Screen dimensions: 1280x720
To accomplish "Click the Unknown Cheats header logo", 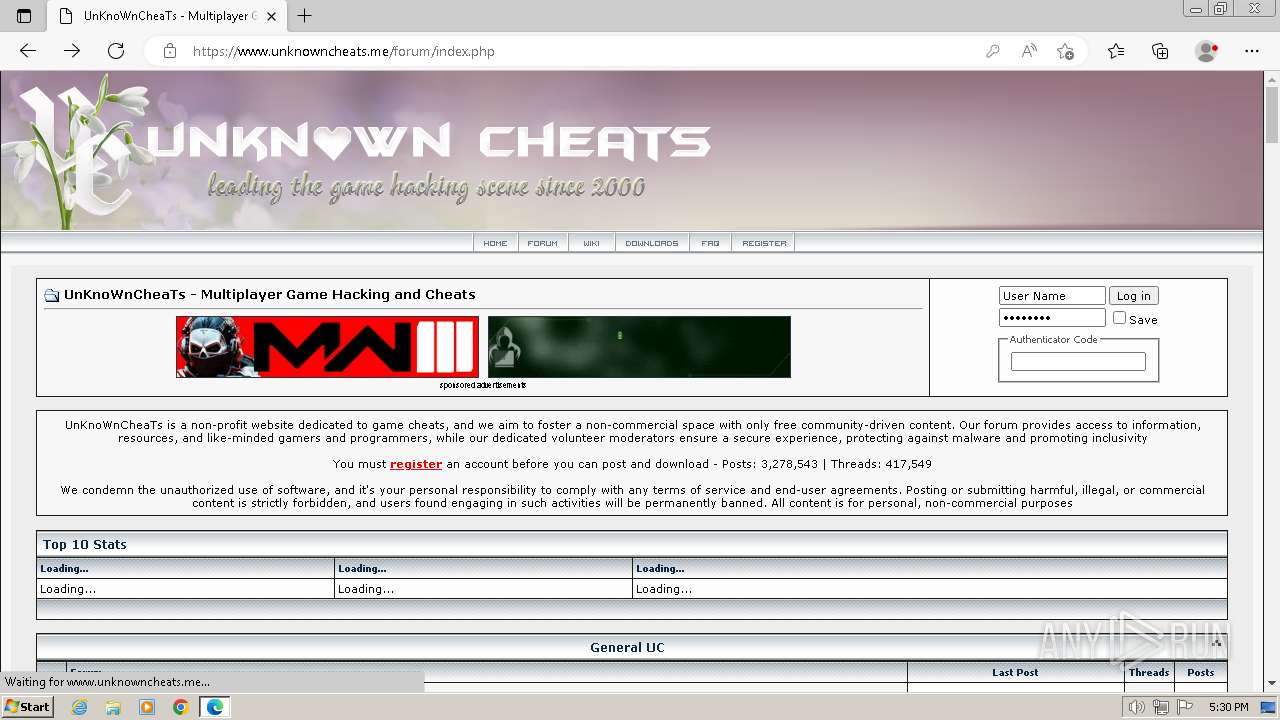I will click(x=365, y=150).
